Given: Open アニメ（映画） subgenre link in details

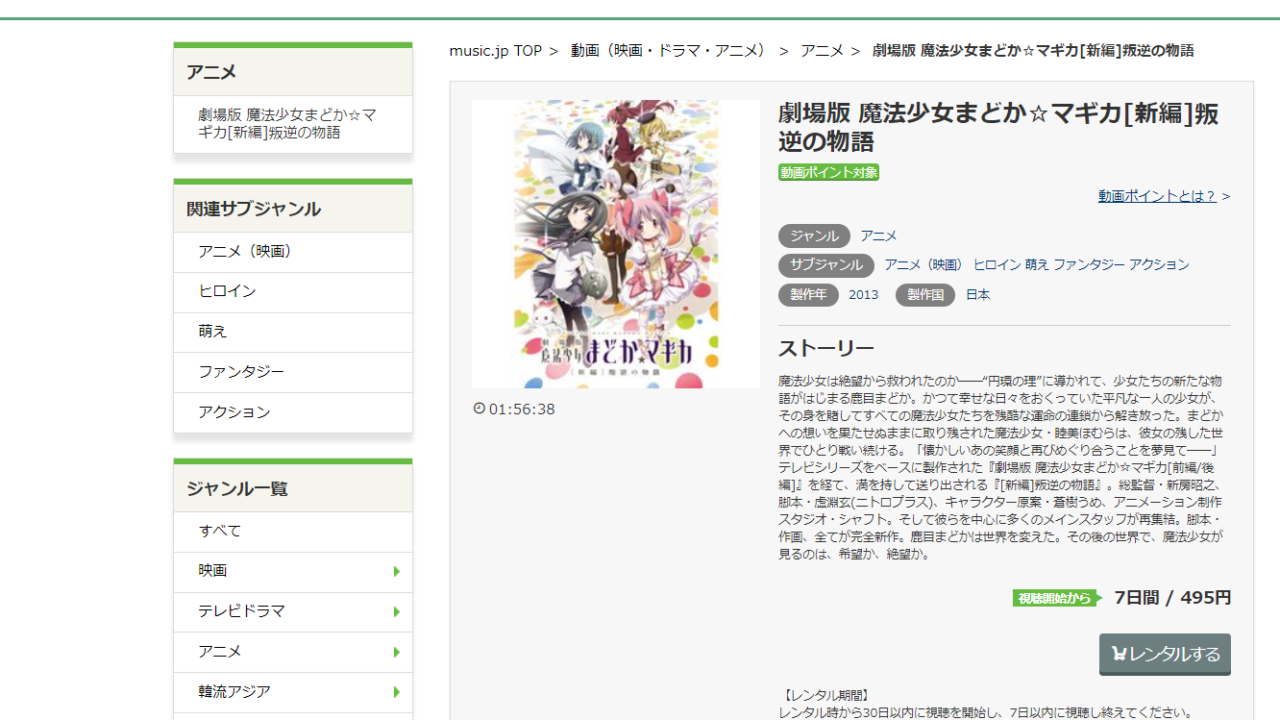Looking at the screenshot, I should [923, 265].
